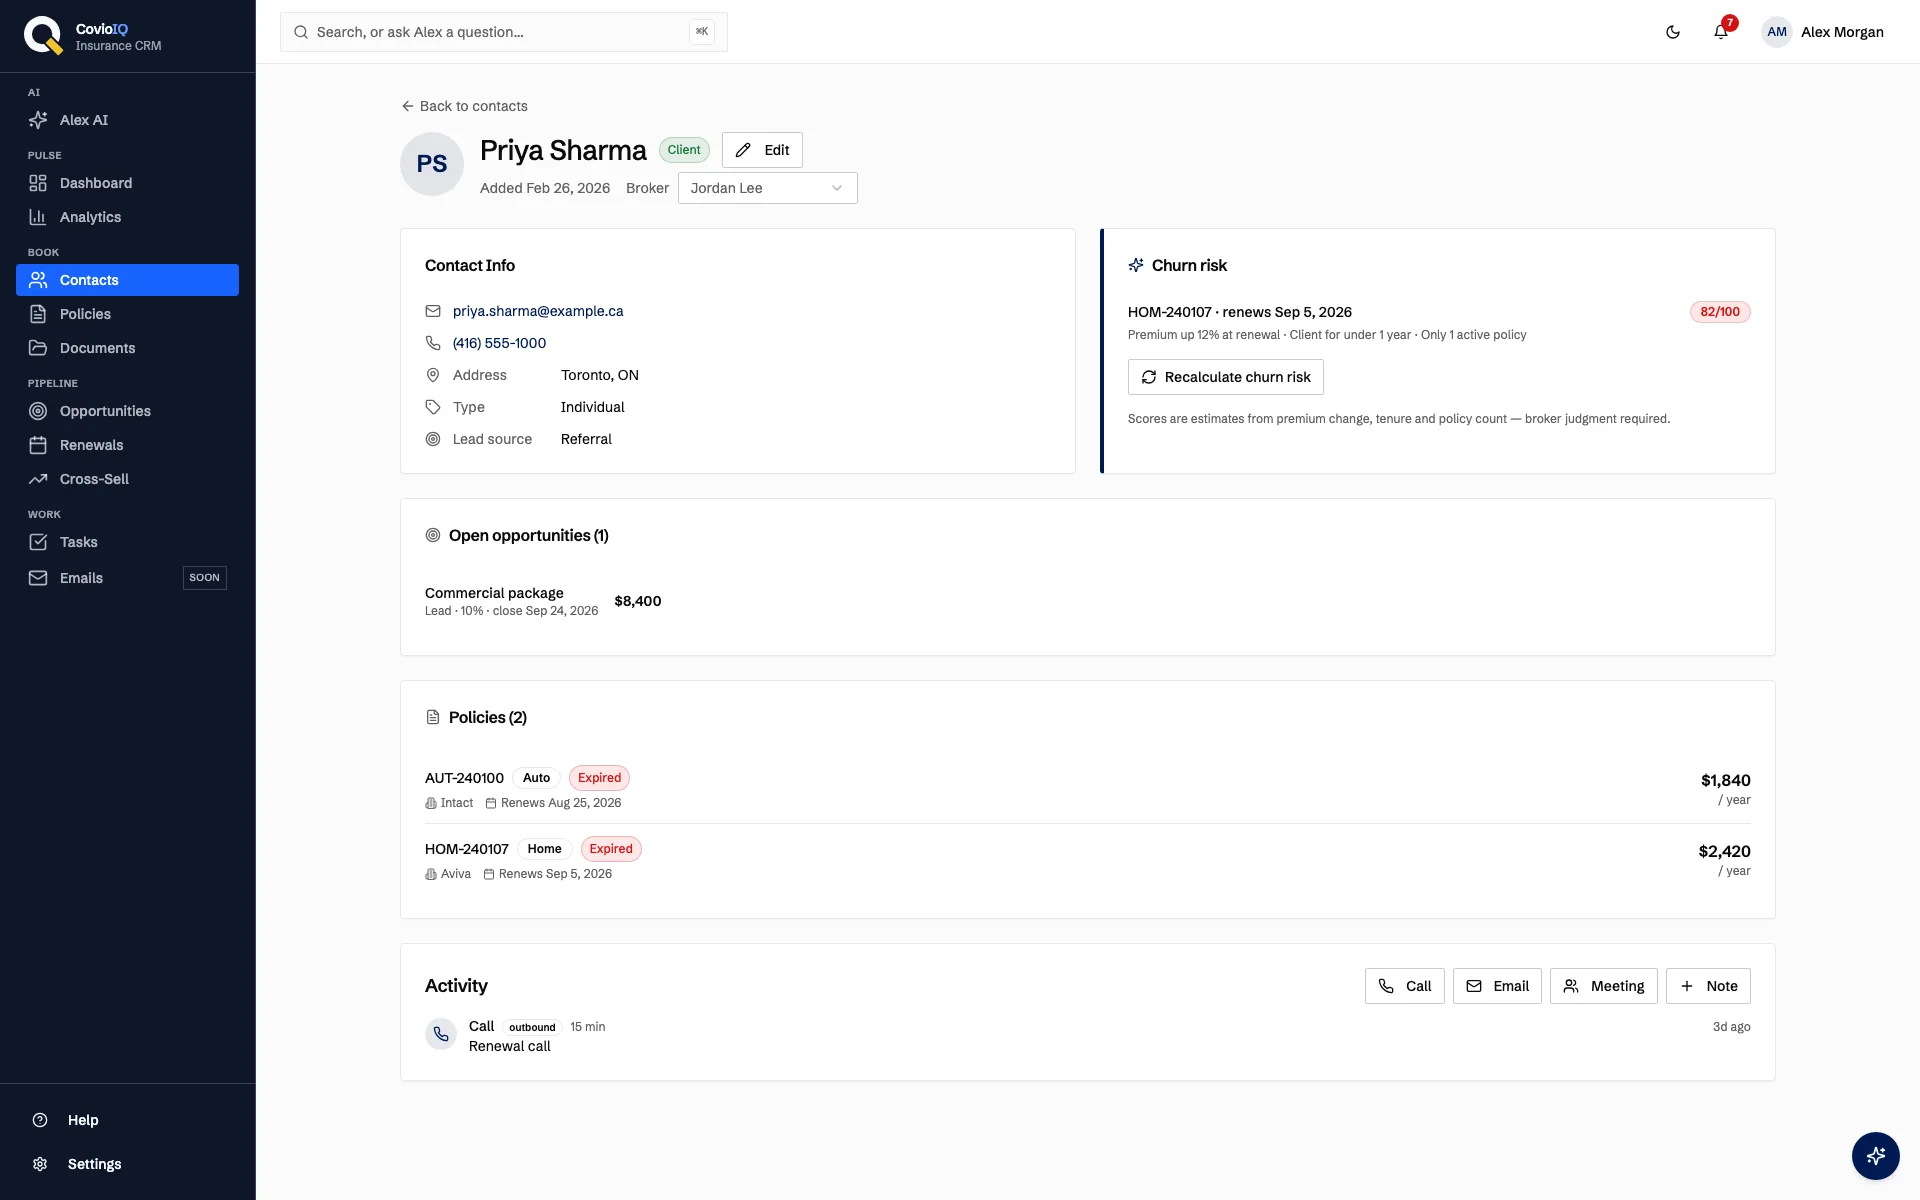Viewport: 1920px width, 1200px height.
Task: Click the AM user avatar
Action: pos(1777,32)
